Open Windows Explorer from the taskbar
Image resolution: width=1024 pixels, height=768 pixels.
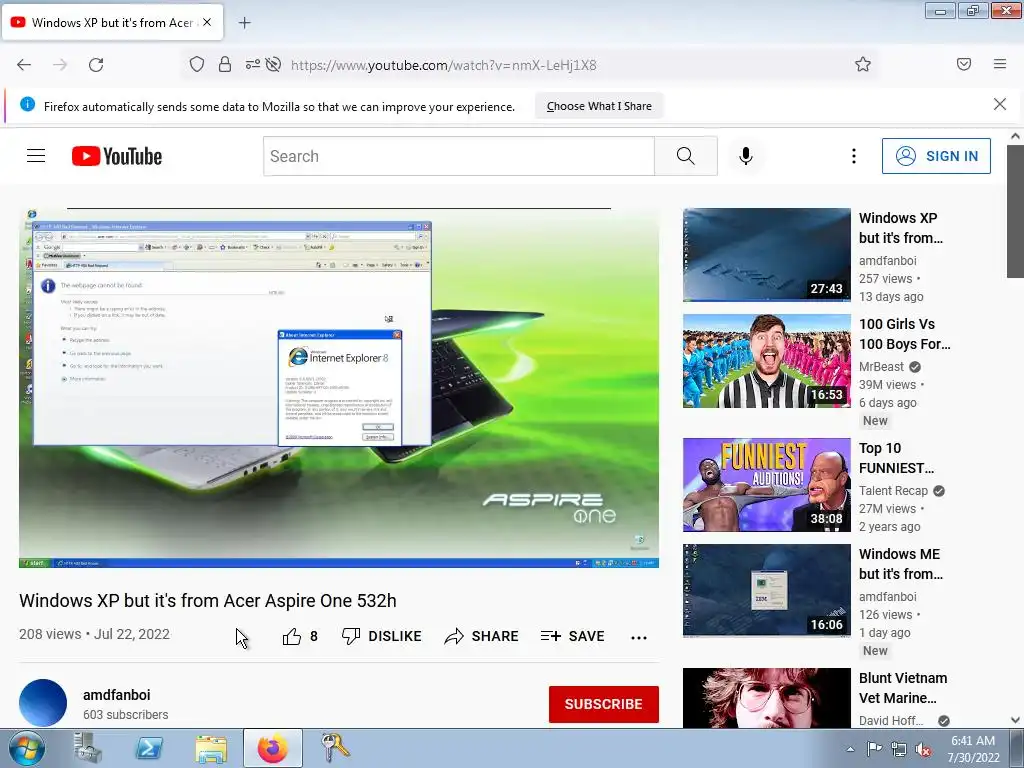coord(211,748)
